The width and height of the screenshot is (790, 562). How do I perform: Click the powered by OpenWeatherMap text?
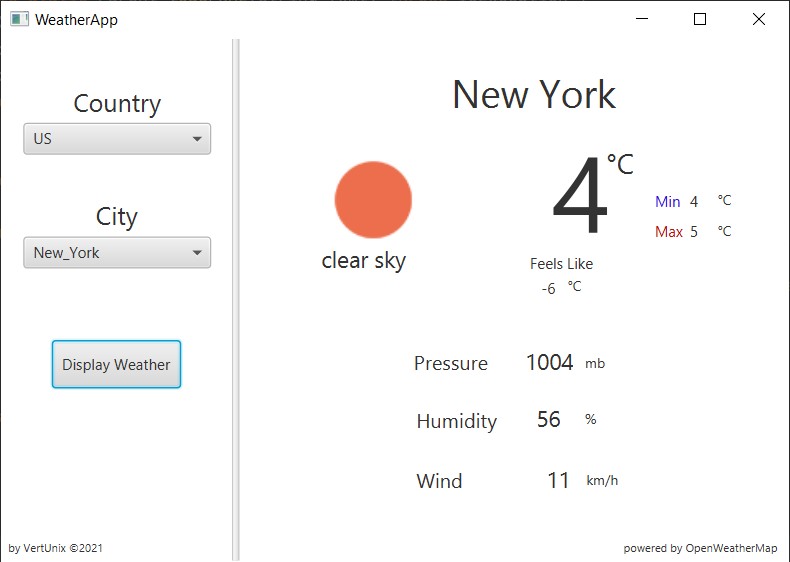click(x=700, y=548)
